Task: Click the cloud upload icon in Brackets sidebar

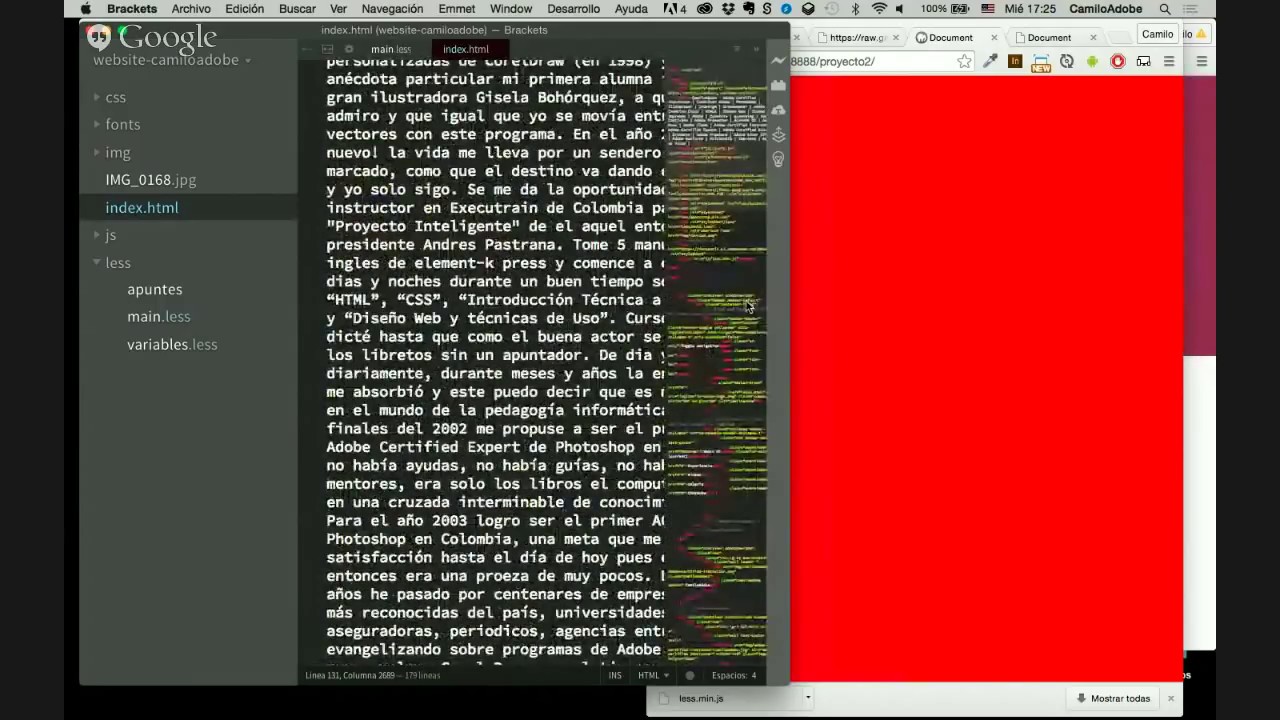Action: coord(778,110)
